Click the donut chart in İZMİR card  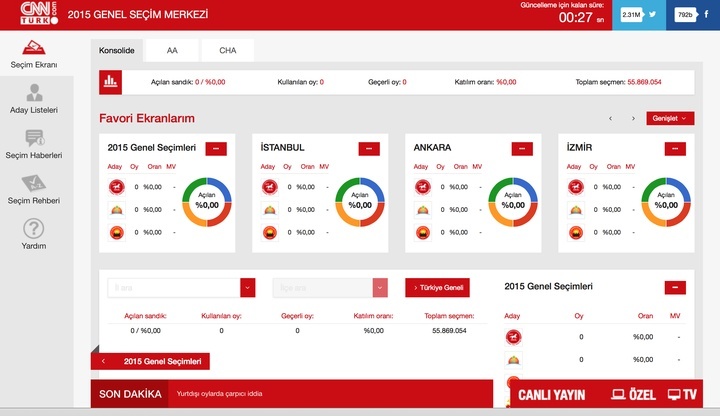click(666, 202)
